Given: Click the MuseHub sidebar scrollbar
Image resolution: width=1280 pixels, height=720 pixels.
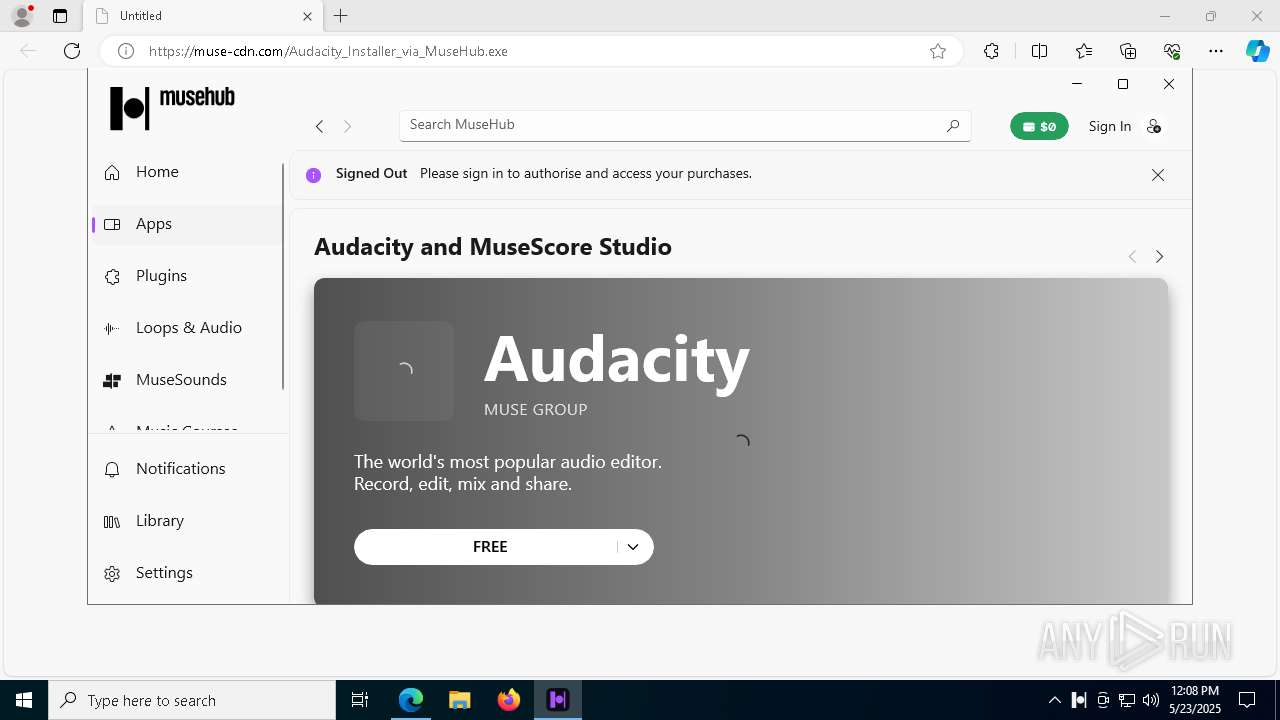Looking at the screenshot, I should click(x=284, y=277).
